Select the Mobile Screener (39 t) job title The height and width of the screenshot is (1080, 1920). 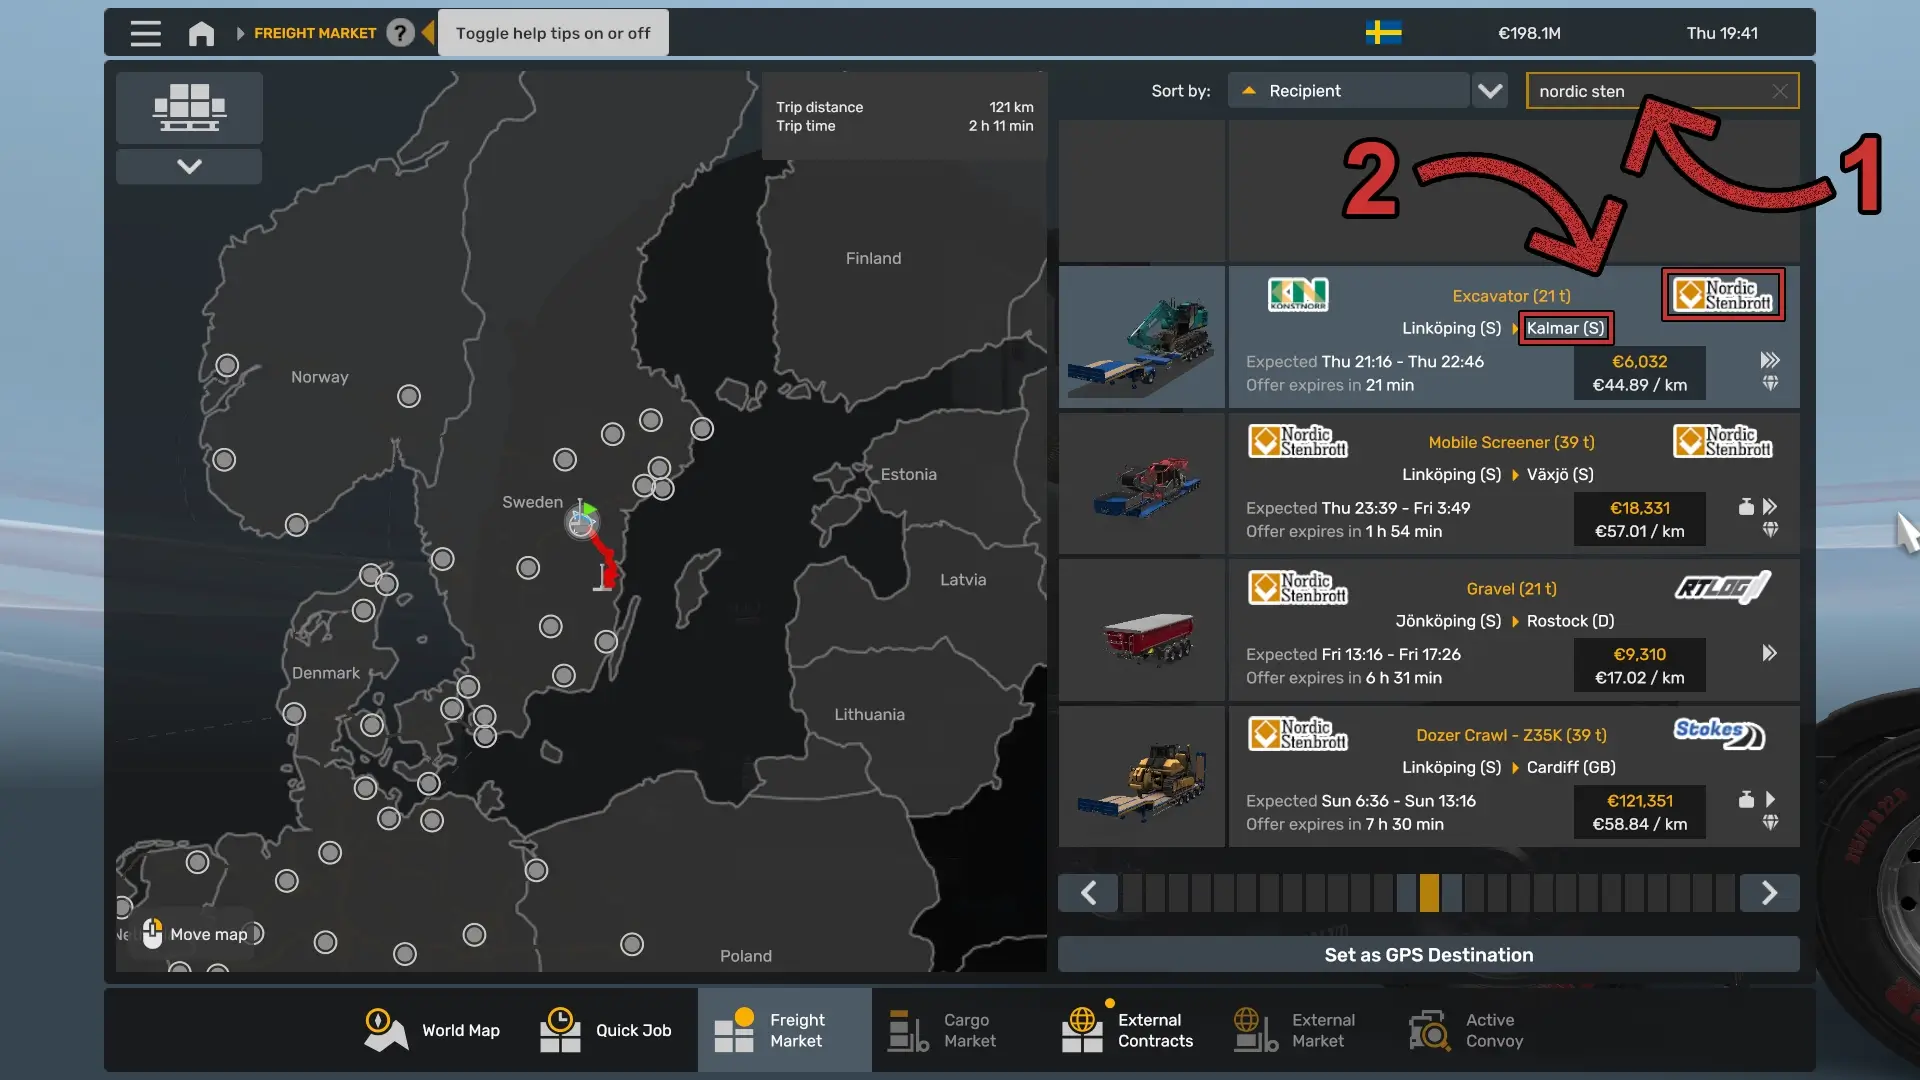click(x=1511, y=442)
